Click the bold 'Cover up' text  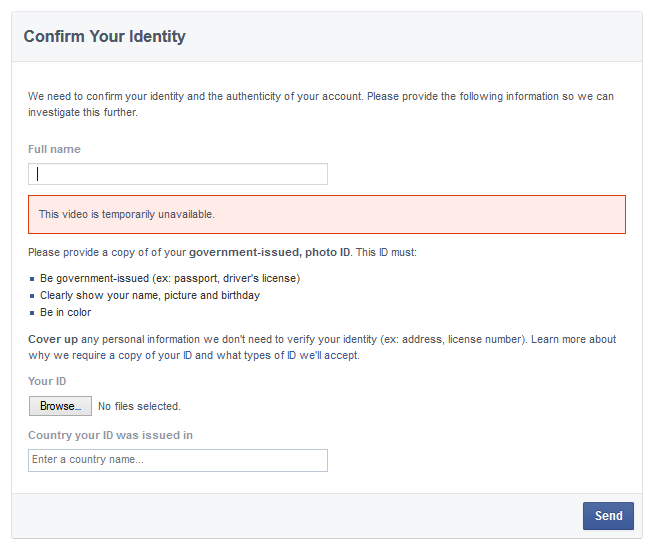53,339
